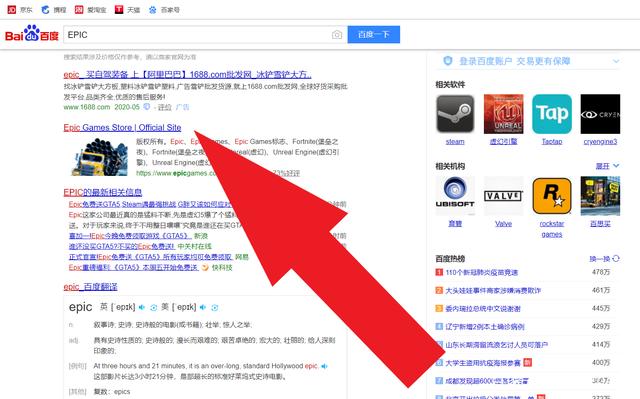
Task: Click the verification badge after 2020-05
Action: click(x=146, y=107)
